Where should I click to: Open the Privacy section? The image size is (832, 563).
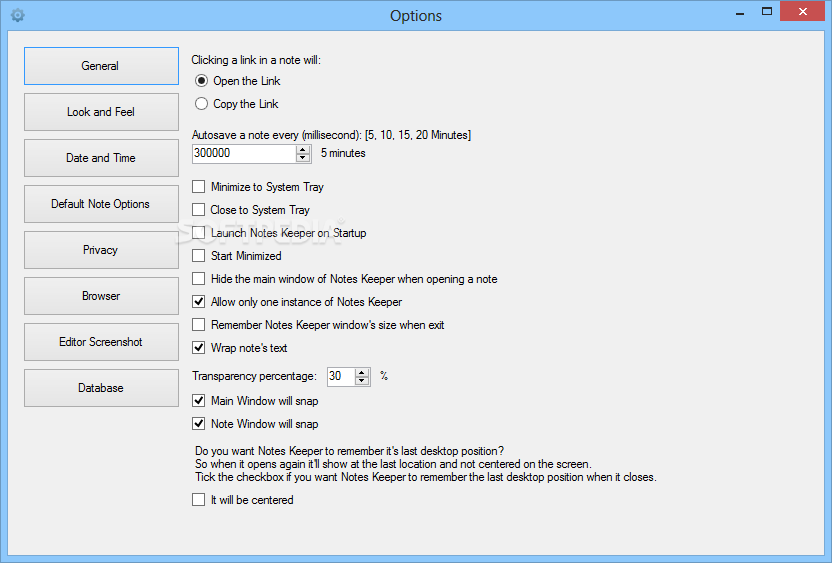(101, 250)
